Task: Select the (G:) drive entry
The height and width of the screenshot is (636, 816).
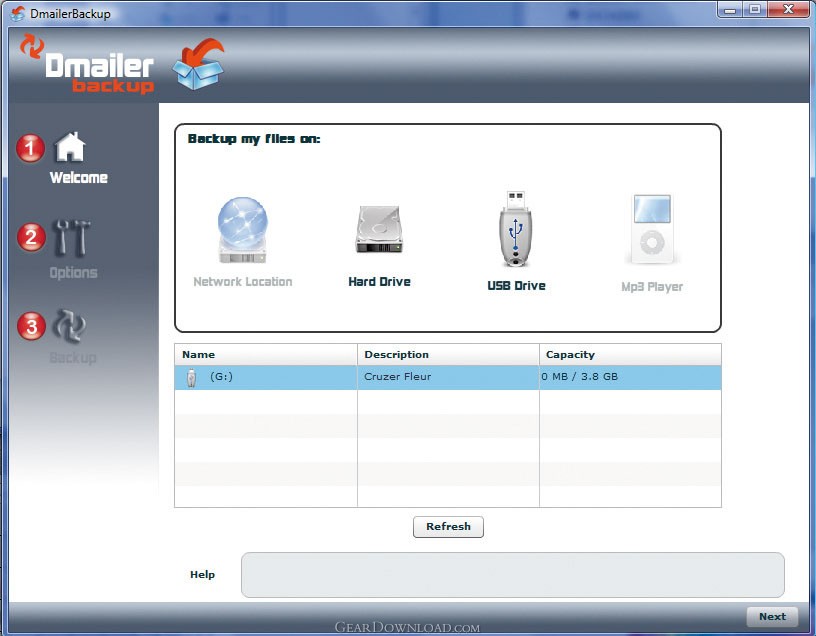Action: [266, 377]
